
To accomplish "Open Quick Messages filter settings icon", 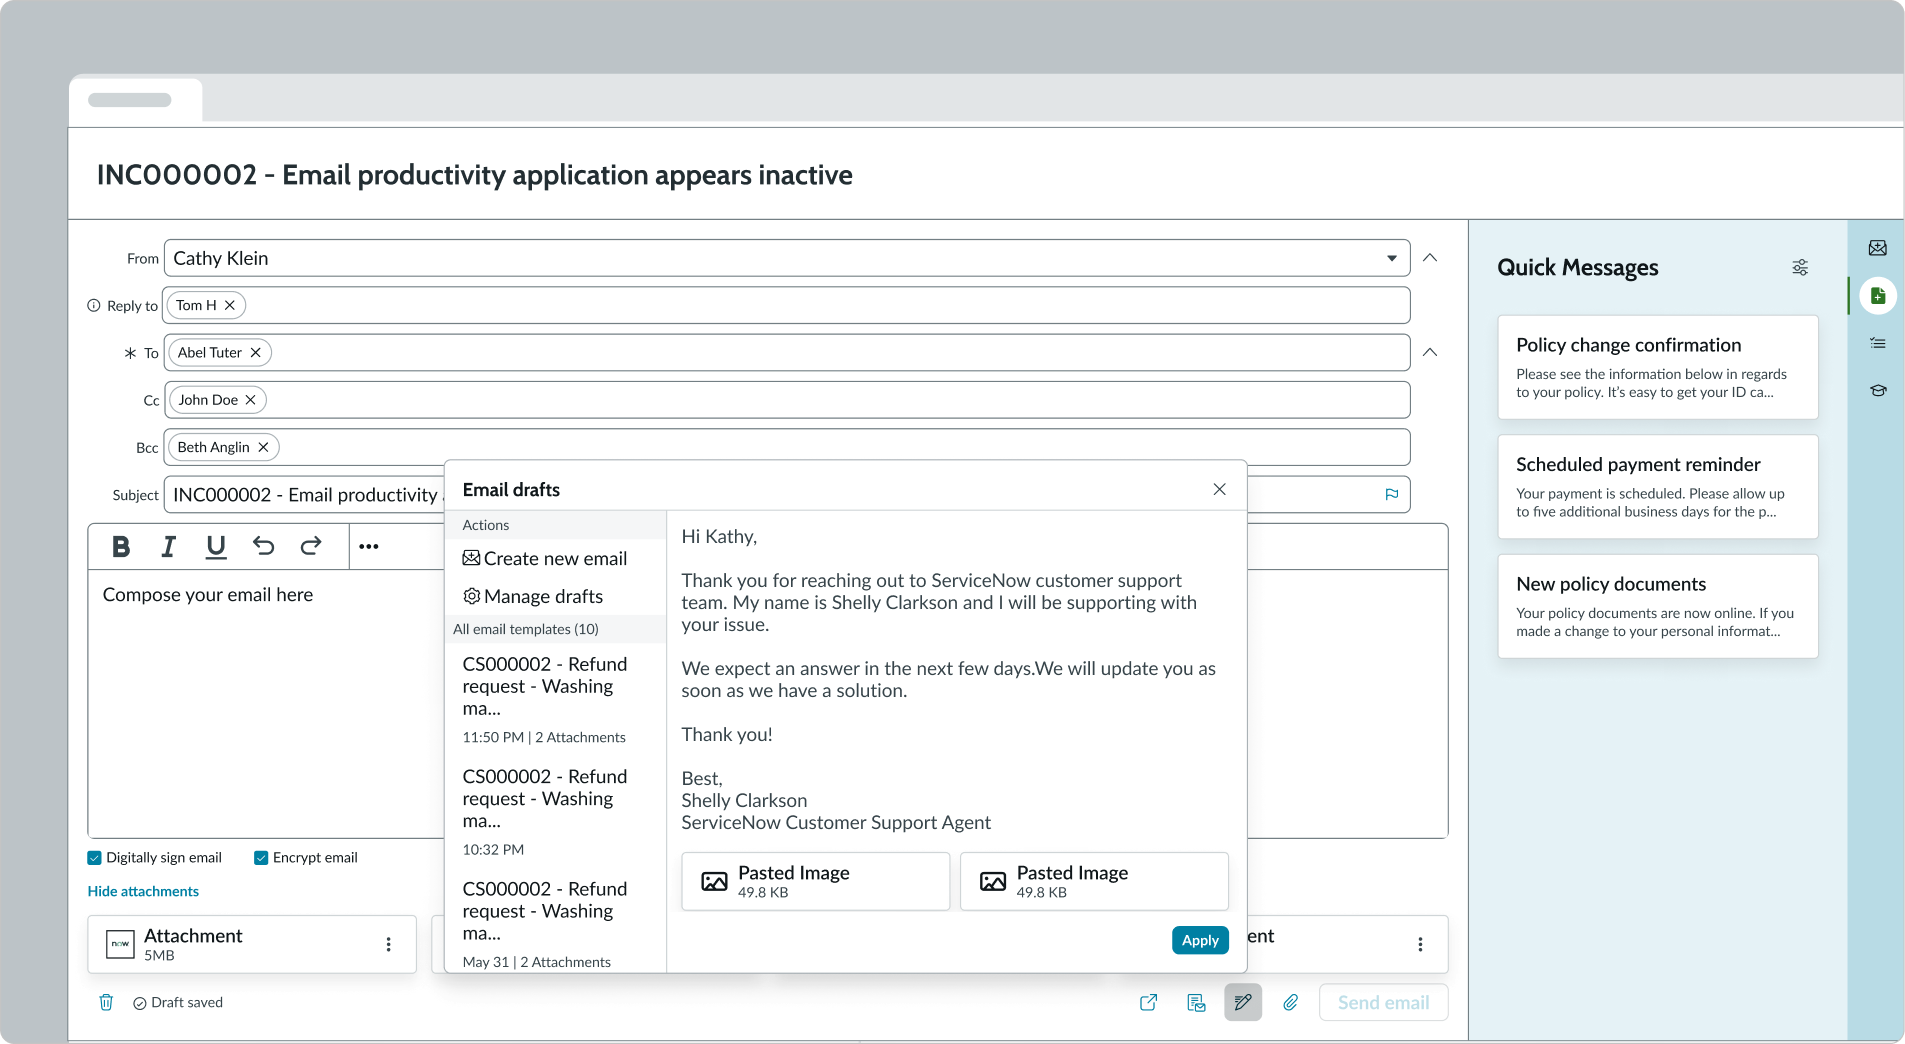I will 1799,268.
